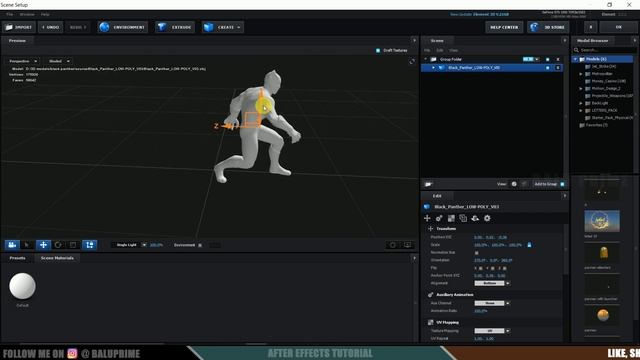The width and height of the screenshot is (640, 360).
Task: Click the Extrude button
Action: pos(175,27)
